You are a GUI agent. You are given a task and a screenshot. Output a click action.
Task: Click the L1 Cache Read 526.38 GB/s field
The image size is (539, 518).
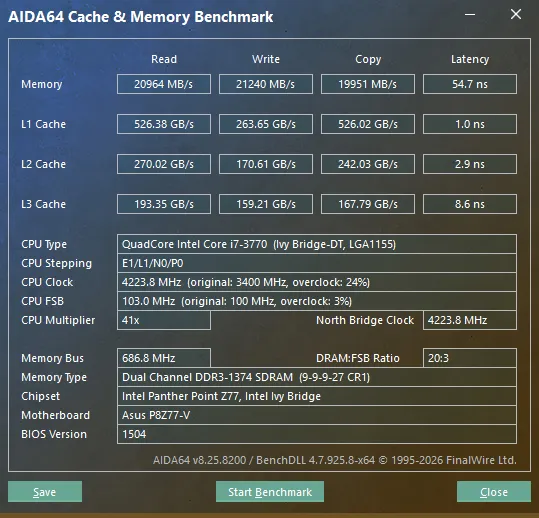164,124
